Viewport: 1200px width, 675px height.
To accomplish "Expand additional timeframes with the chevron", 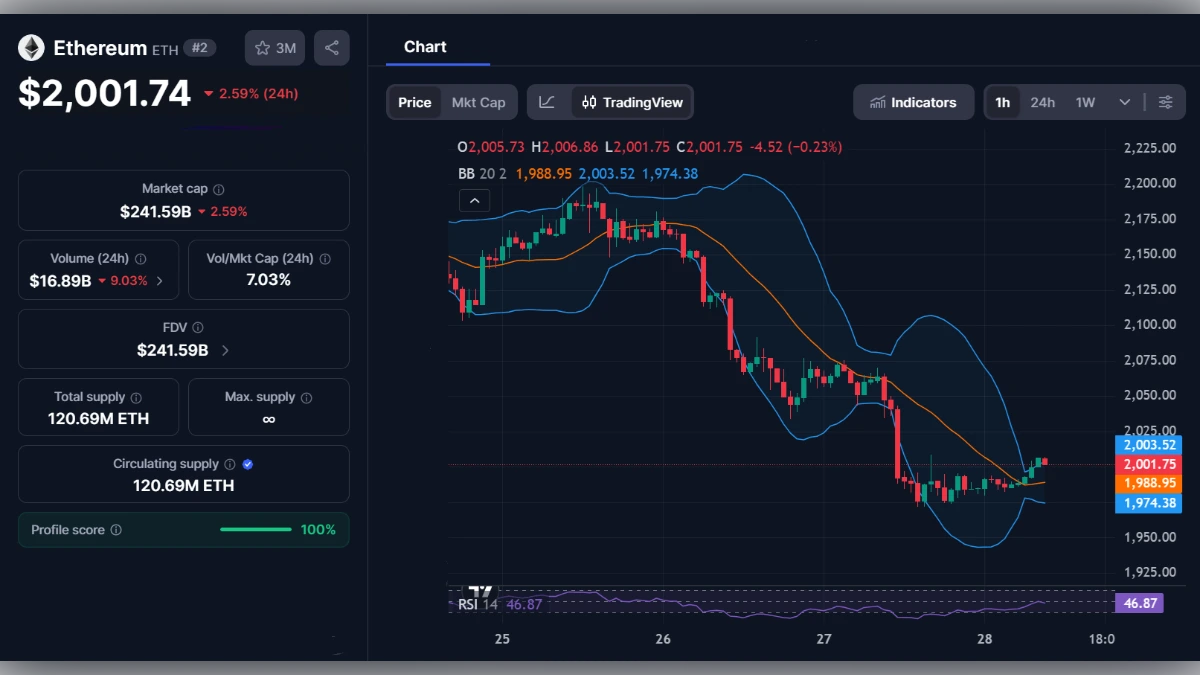I will pos(1124,101).
